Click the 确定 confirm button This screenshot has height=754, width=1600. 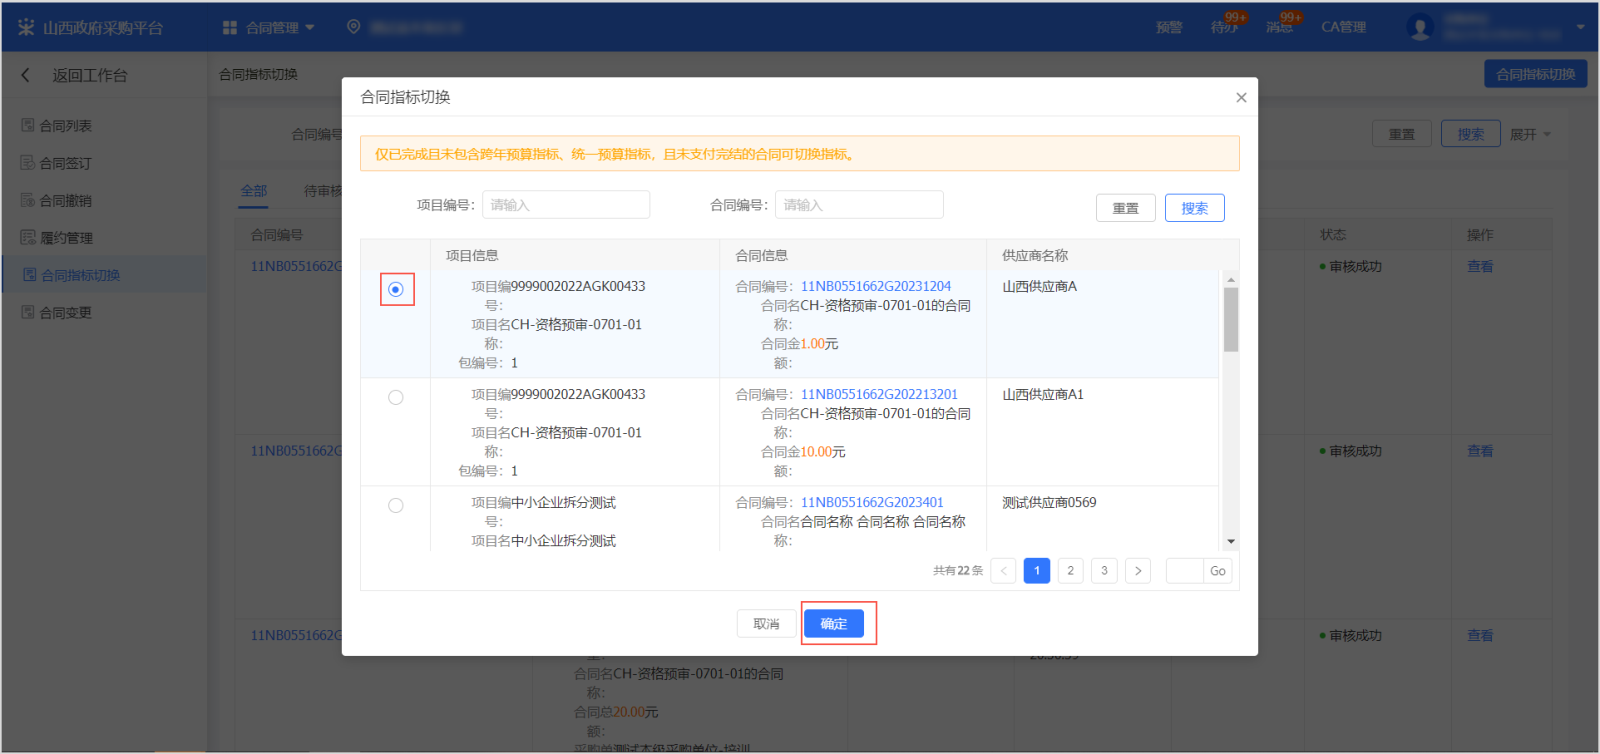[833, 624]
